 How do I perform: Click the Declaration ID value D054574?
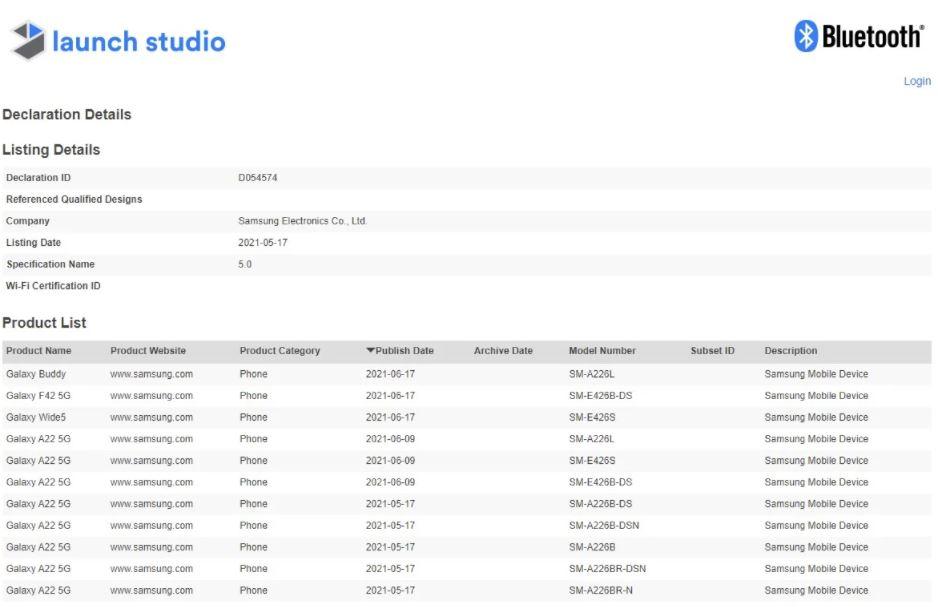[258, 178]
